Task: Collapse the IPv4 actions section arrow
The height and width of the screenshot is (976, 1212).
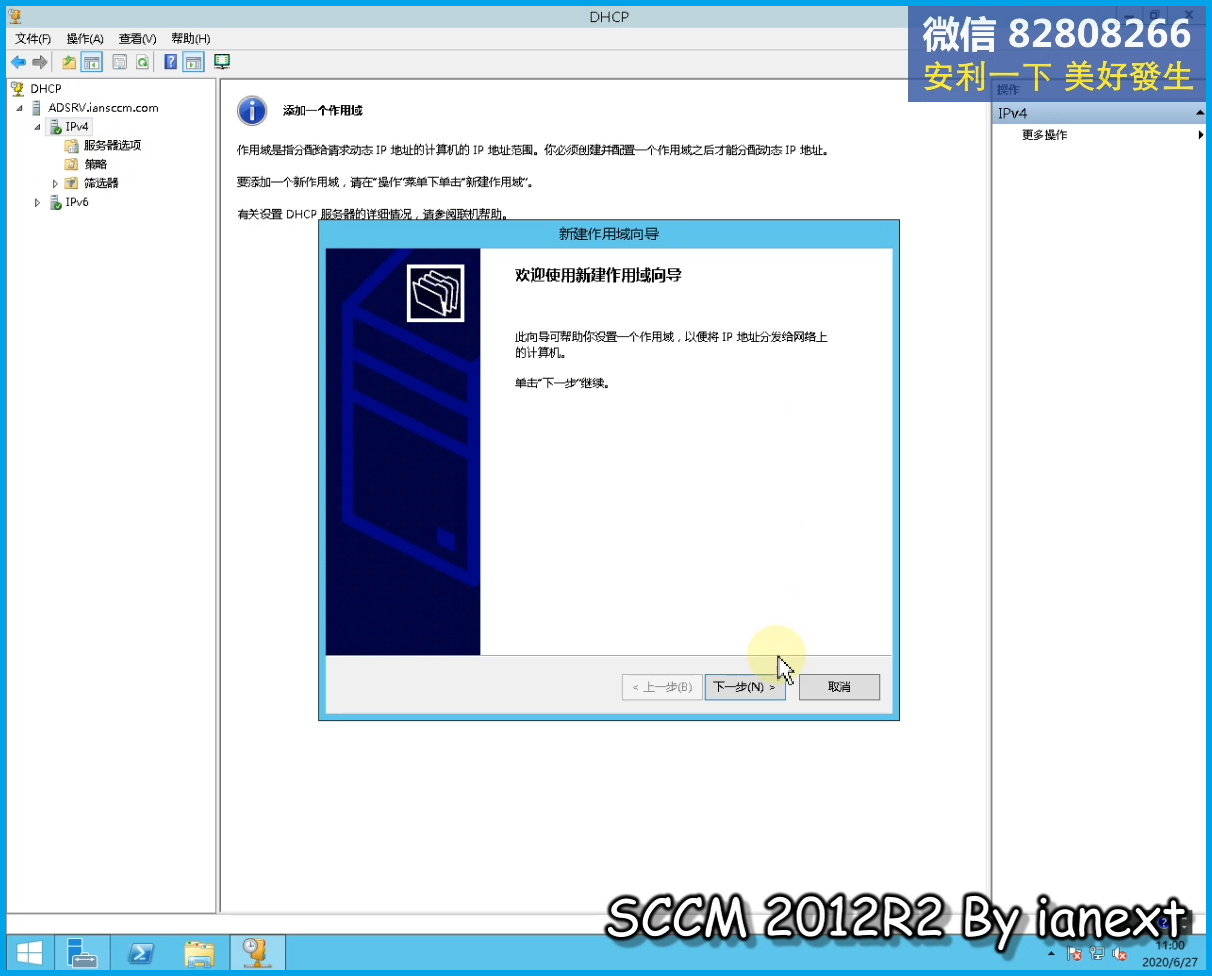Action: coord(1200,113)
